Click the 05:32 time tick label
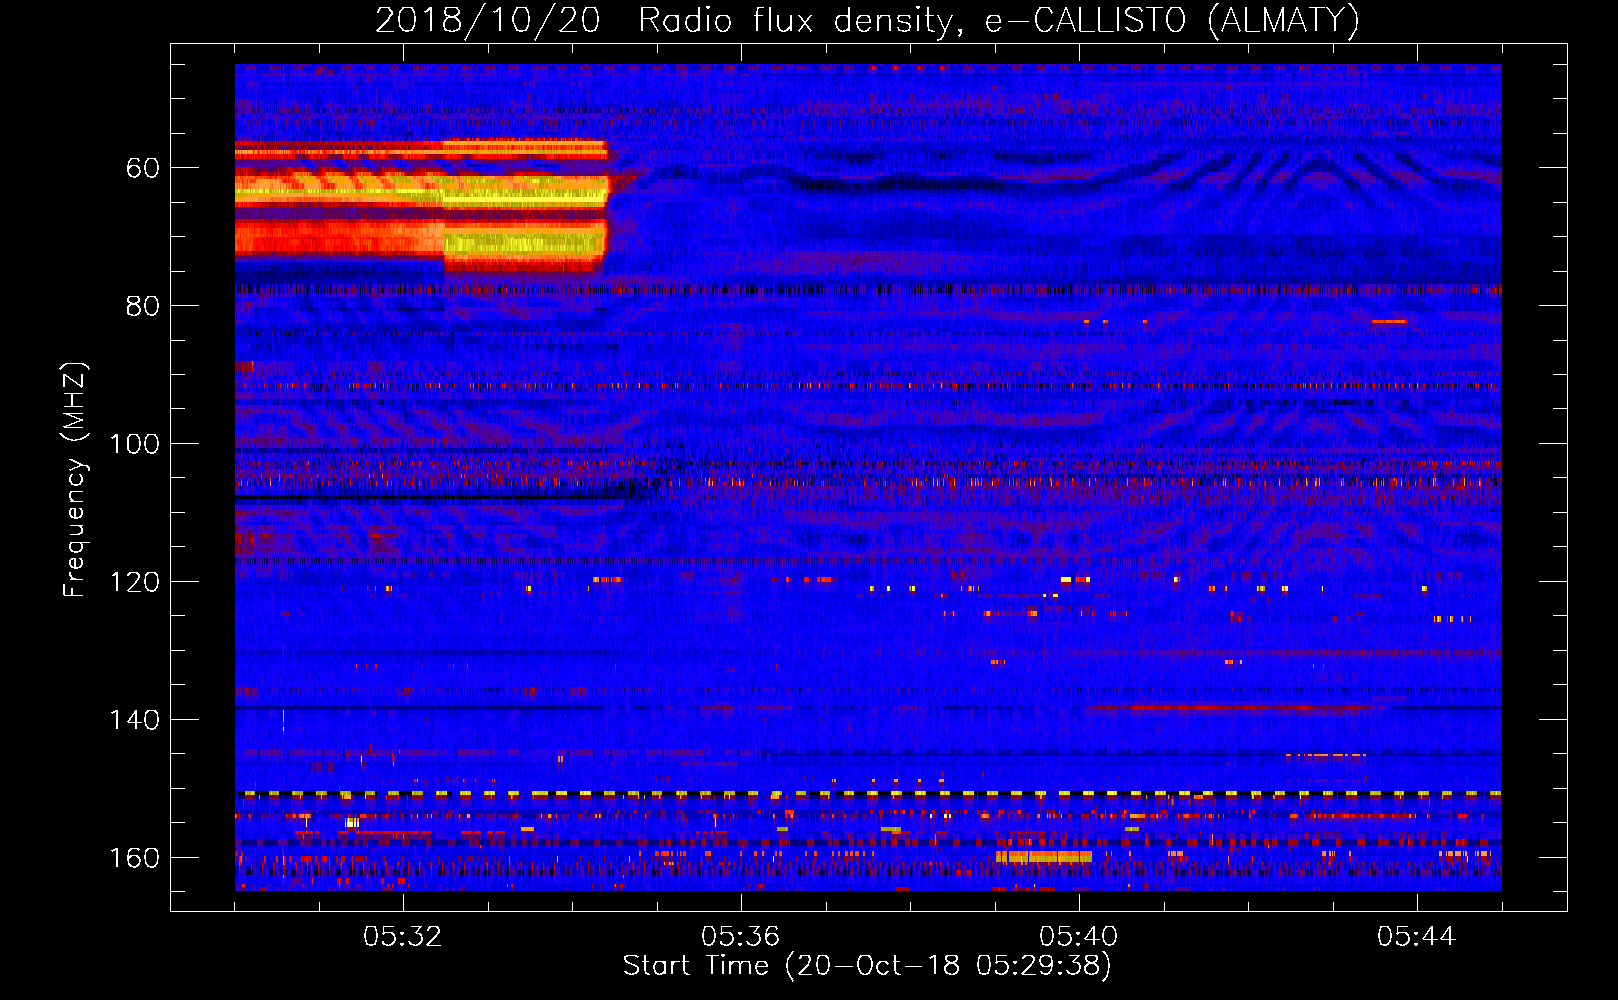The image size is (1618, 1000). tap(403, 936)
